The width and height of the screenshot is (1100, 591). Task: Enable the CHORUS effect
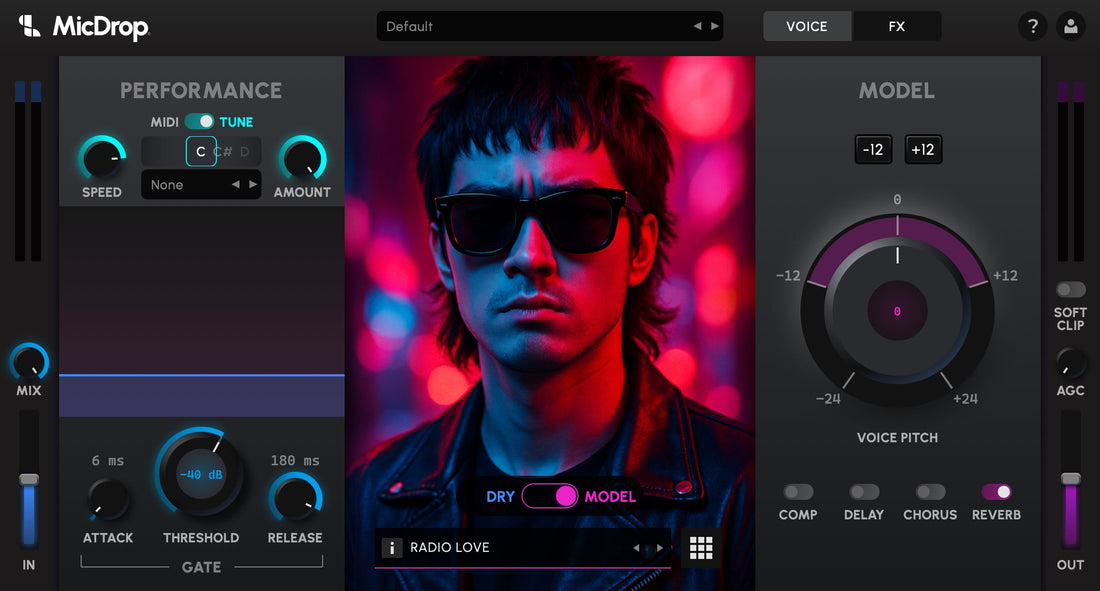(929, 491)
